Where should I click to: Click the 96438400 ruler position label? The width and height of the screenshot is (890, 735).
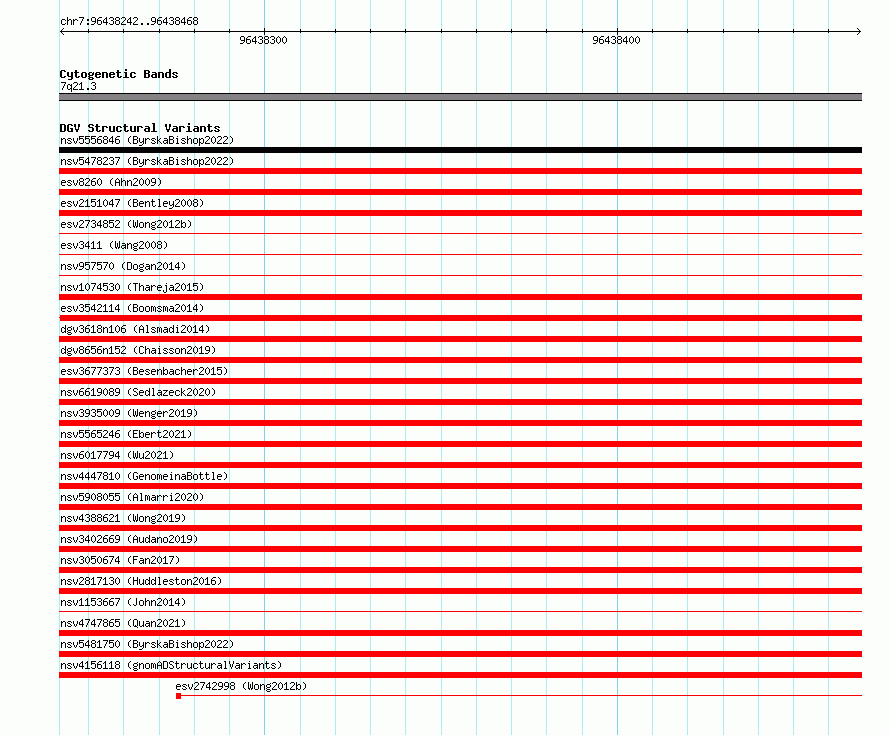[616, 40]
